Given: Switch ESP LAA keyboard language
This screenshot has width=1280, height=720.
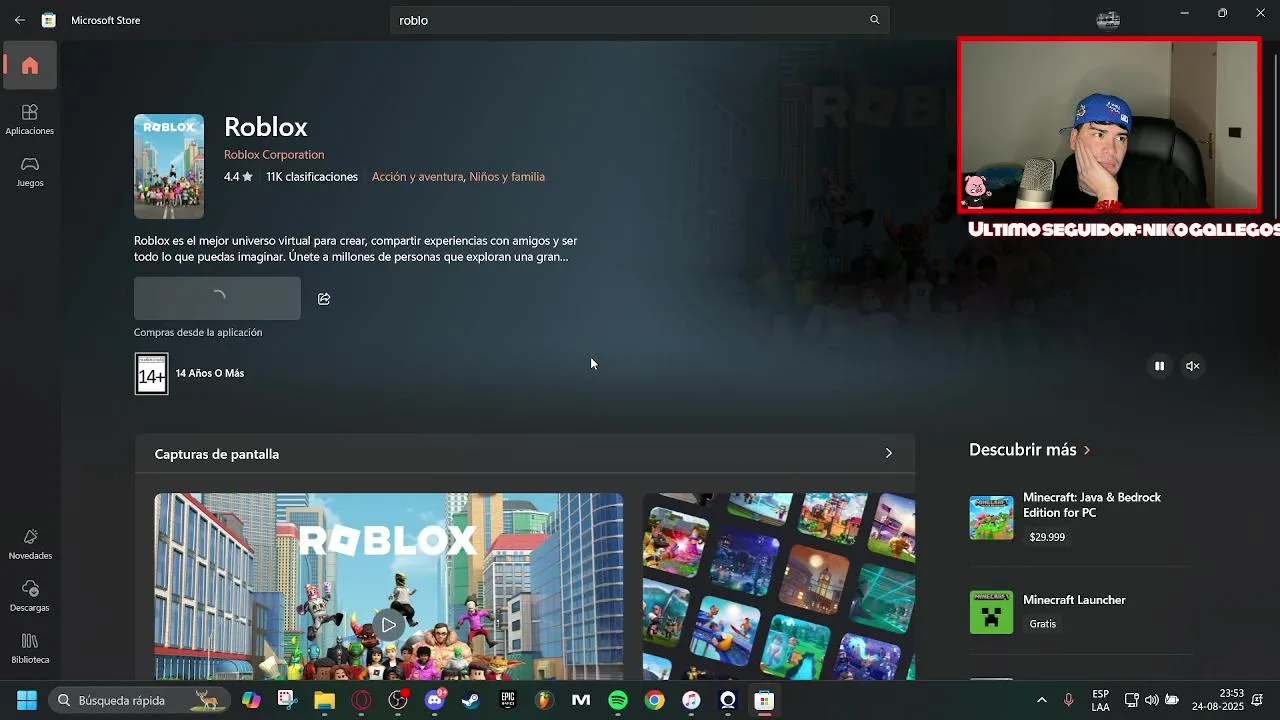Looking at the screenshot, I should point(1100,700).
